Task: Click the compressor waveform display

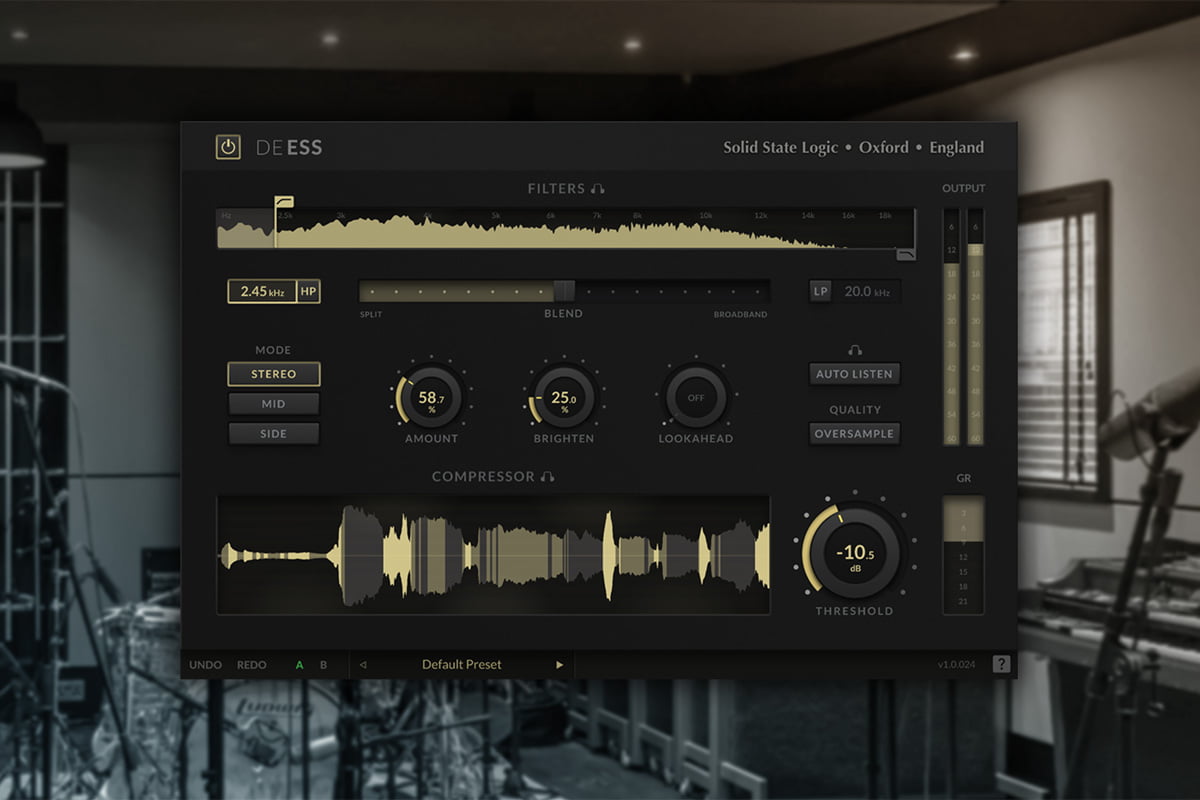Action: tap(494, 555)
